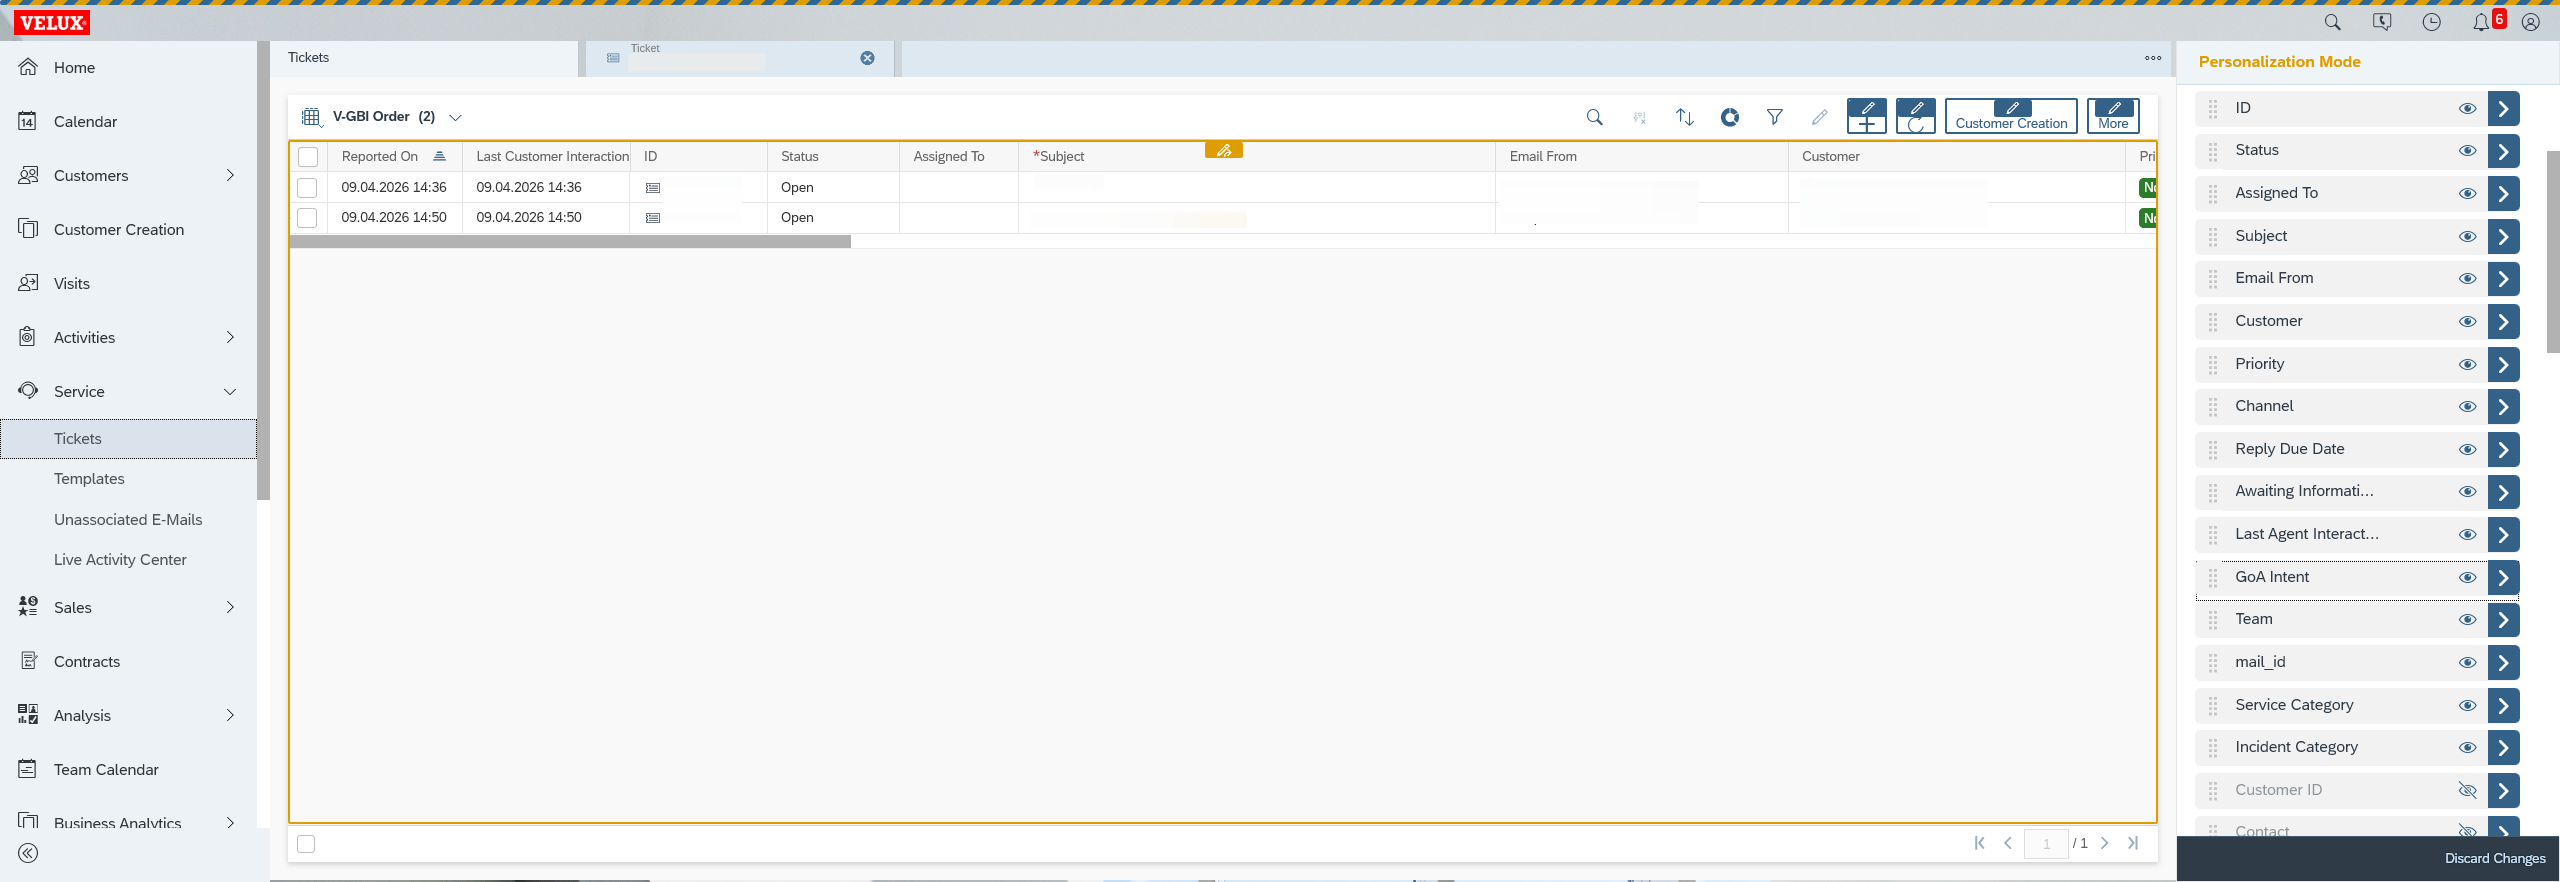2560x882 pixels.
Task: Grab drag handle for Email From field
Action: tap(2213, 279)
